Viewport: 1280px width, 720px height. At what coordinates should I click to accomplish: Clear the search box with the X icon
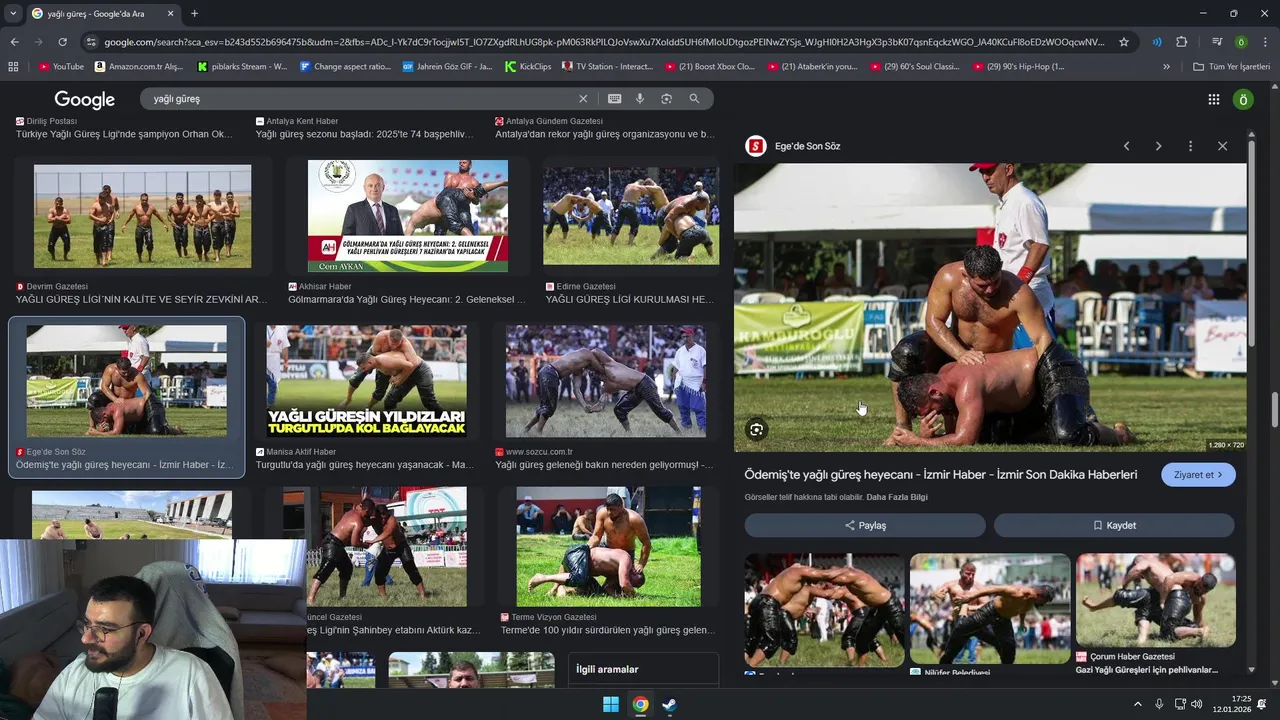[583, 99]
